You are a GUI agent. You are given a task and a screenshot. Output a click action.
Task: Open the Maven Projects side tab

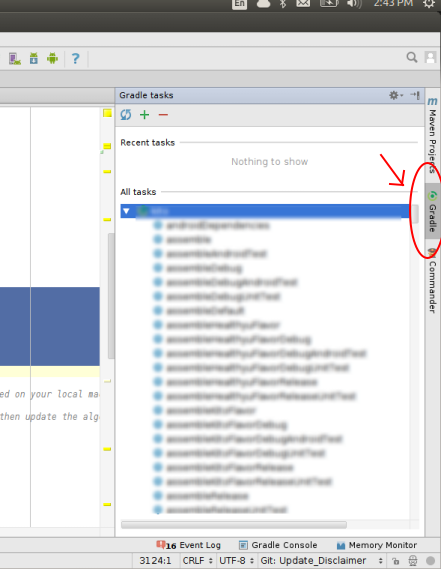click(432, 135)
